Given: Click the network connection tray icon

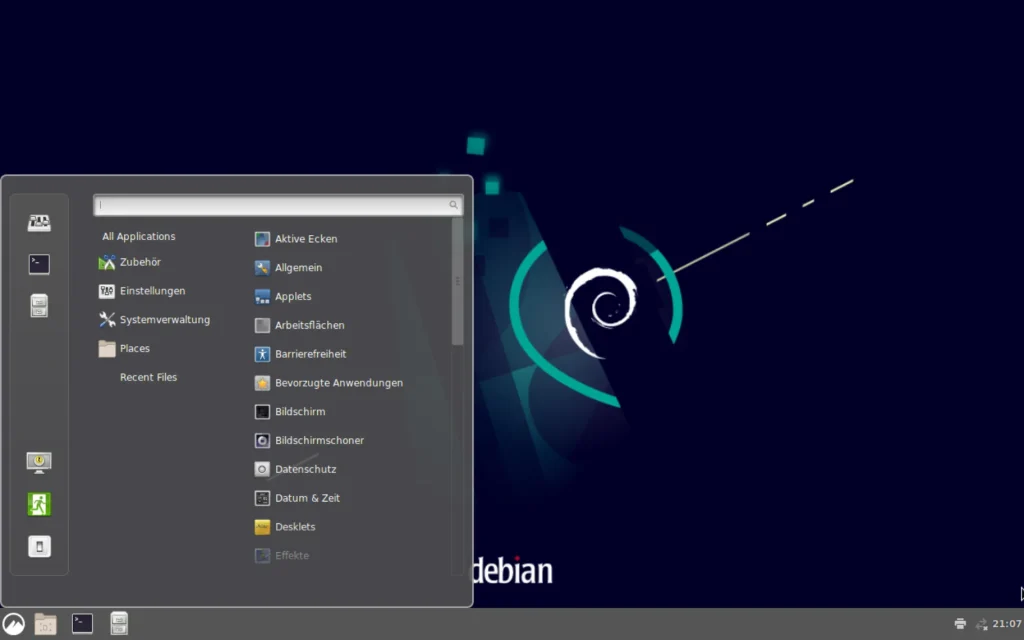Looking at the screenshot, I should pos(981,624).
